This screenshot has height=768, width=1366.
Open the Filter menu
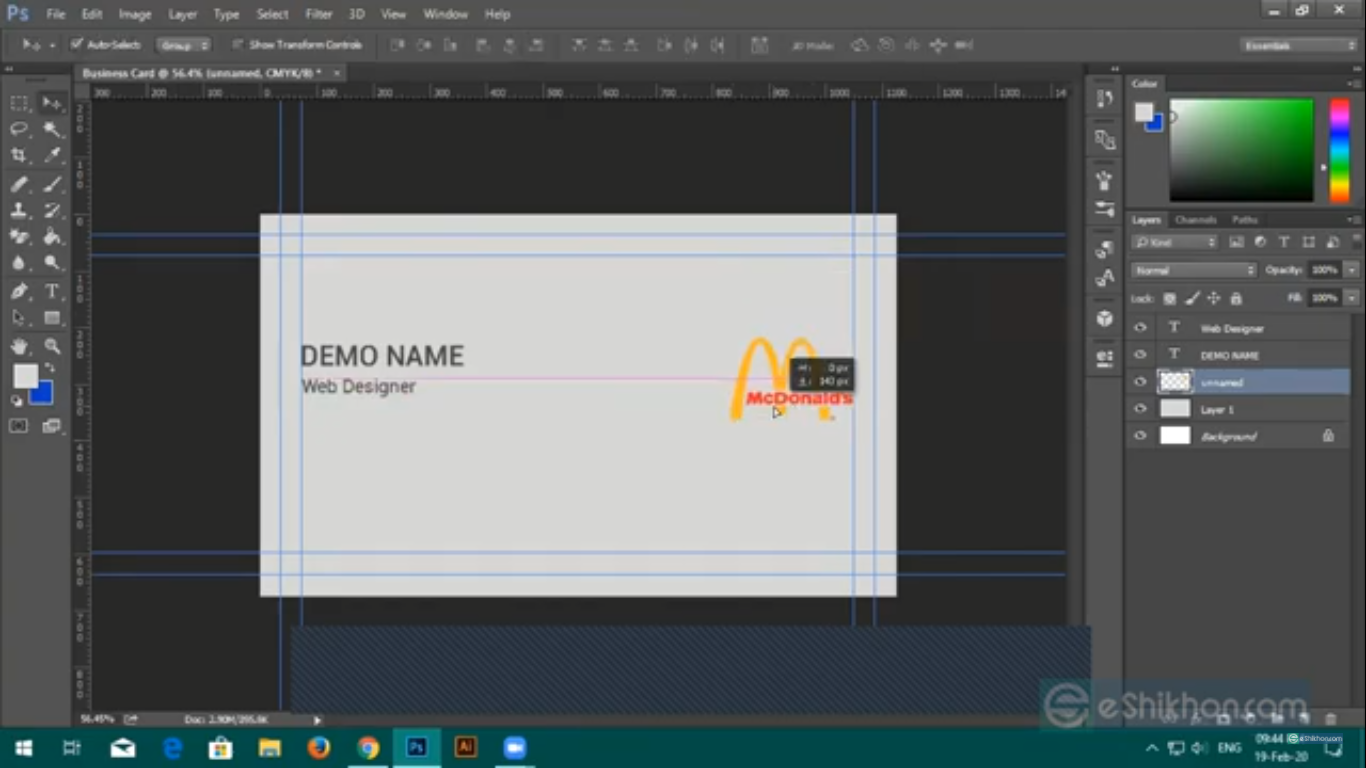tap(318, 14)
